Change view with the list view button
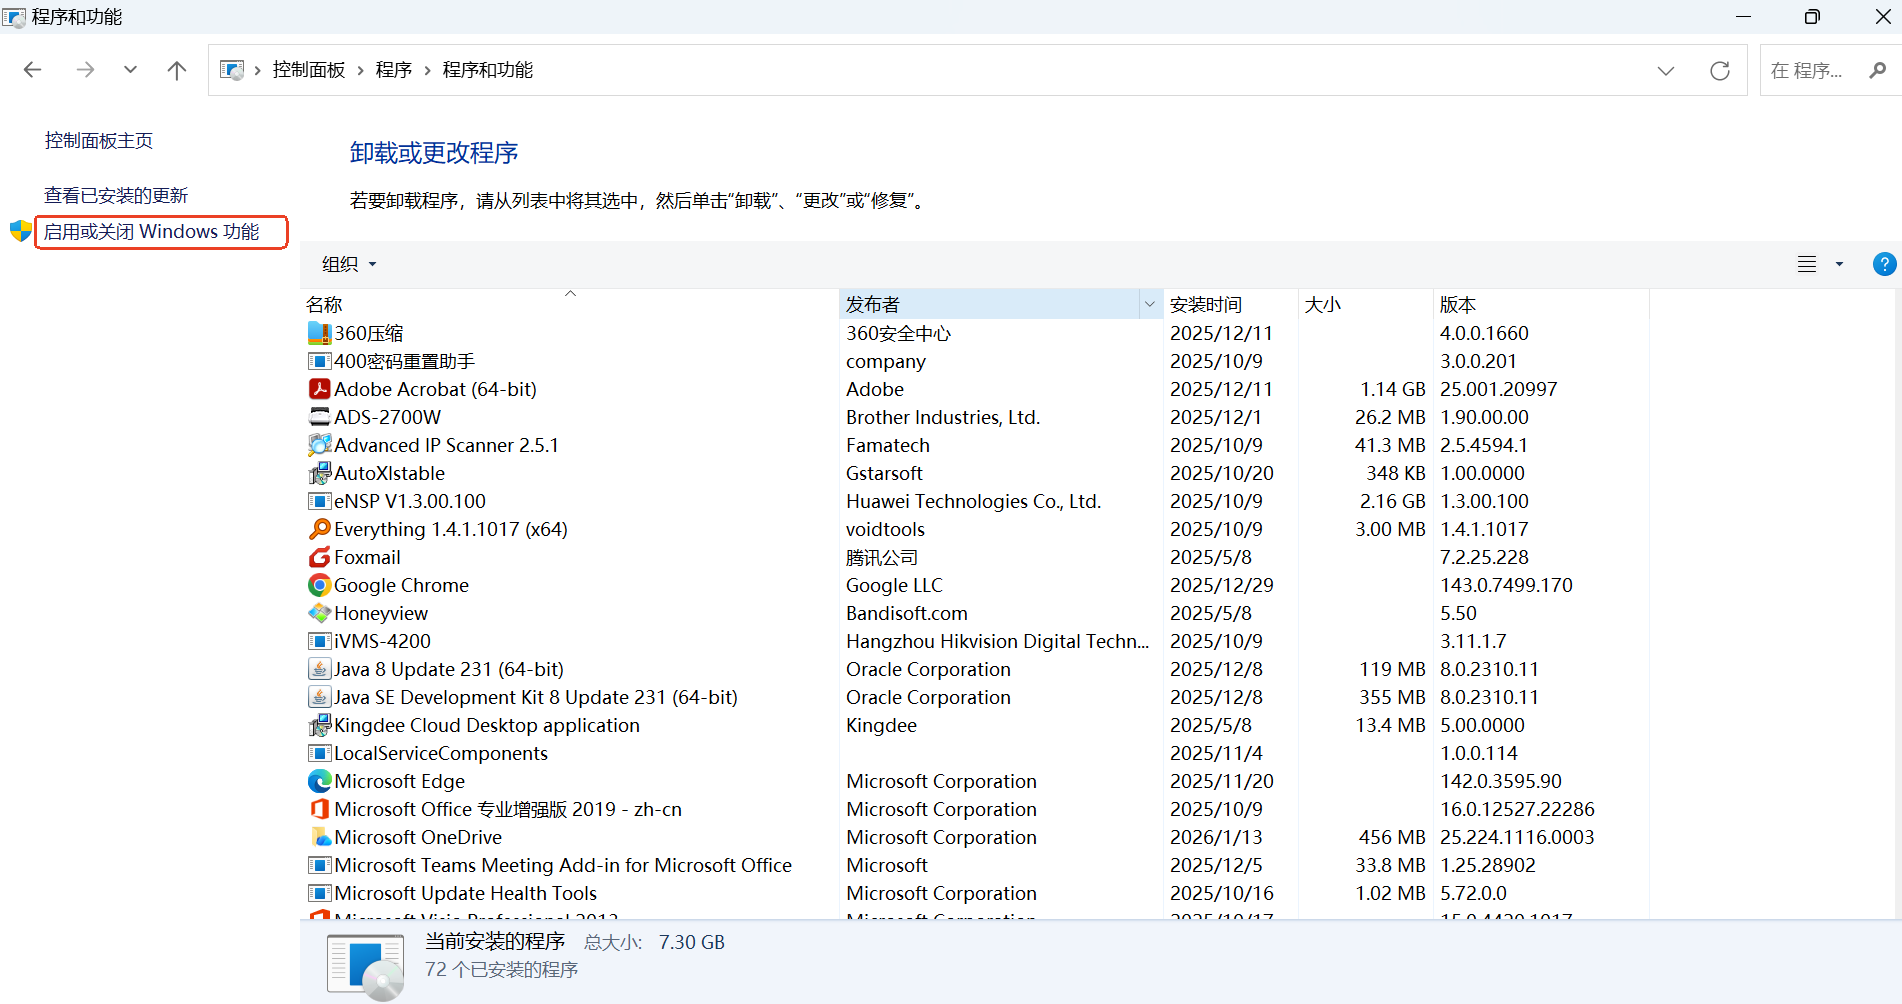The image size is (1902, 1004). pyautogui.click(x=1807, y=264)
